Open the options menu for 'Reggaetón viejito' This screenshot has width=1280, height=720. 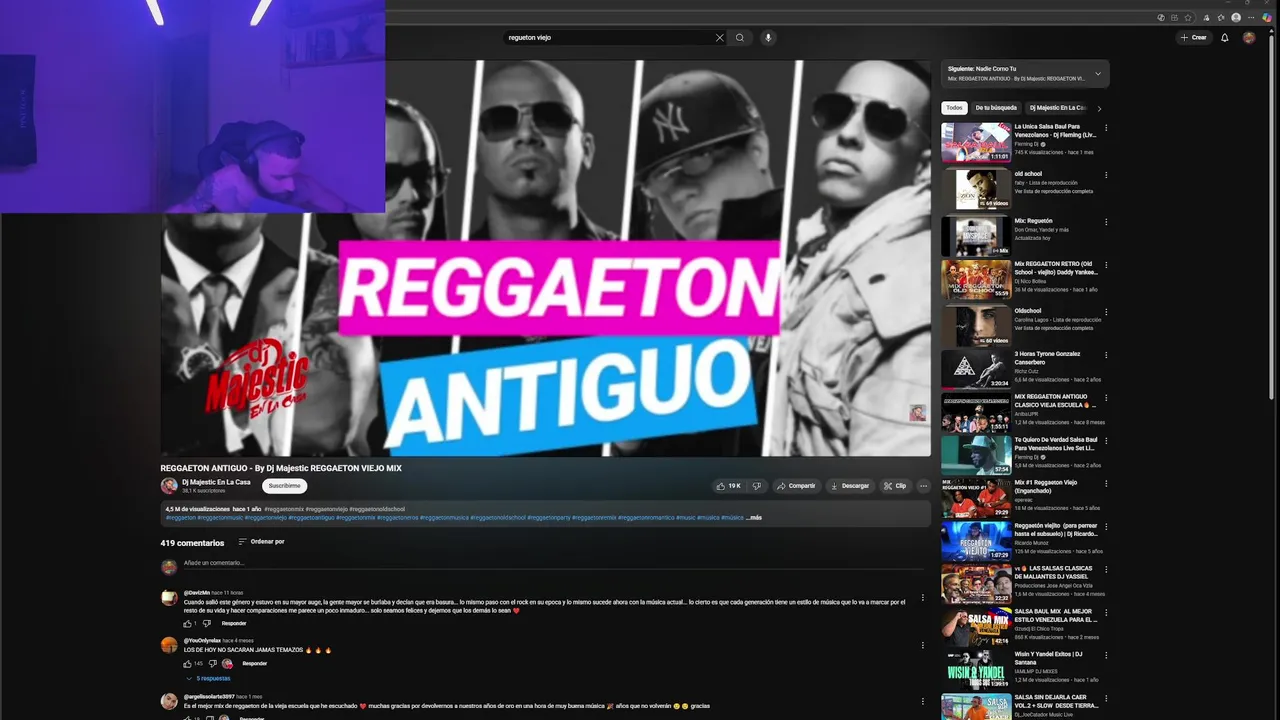point(1106,528)
